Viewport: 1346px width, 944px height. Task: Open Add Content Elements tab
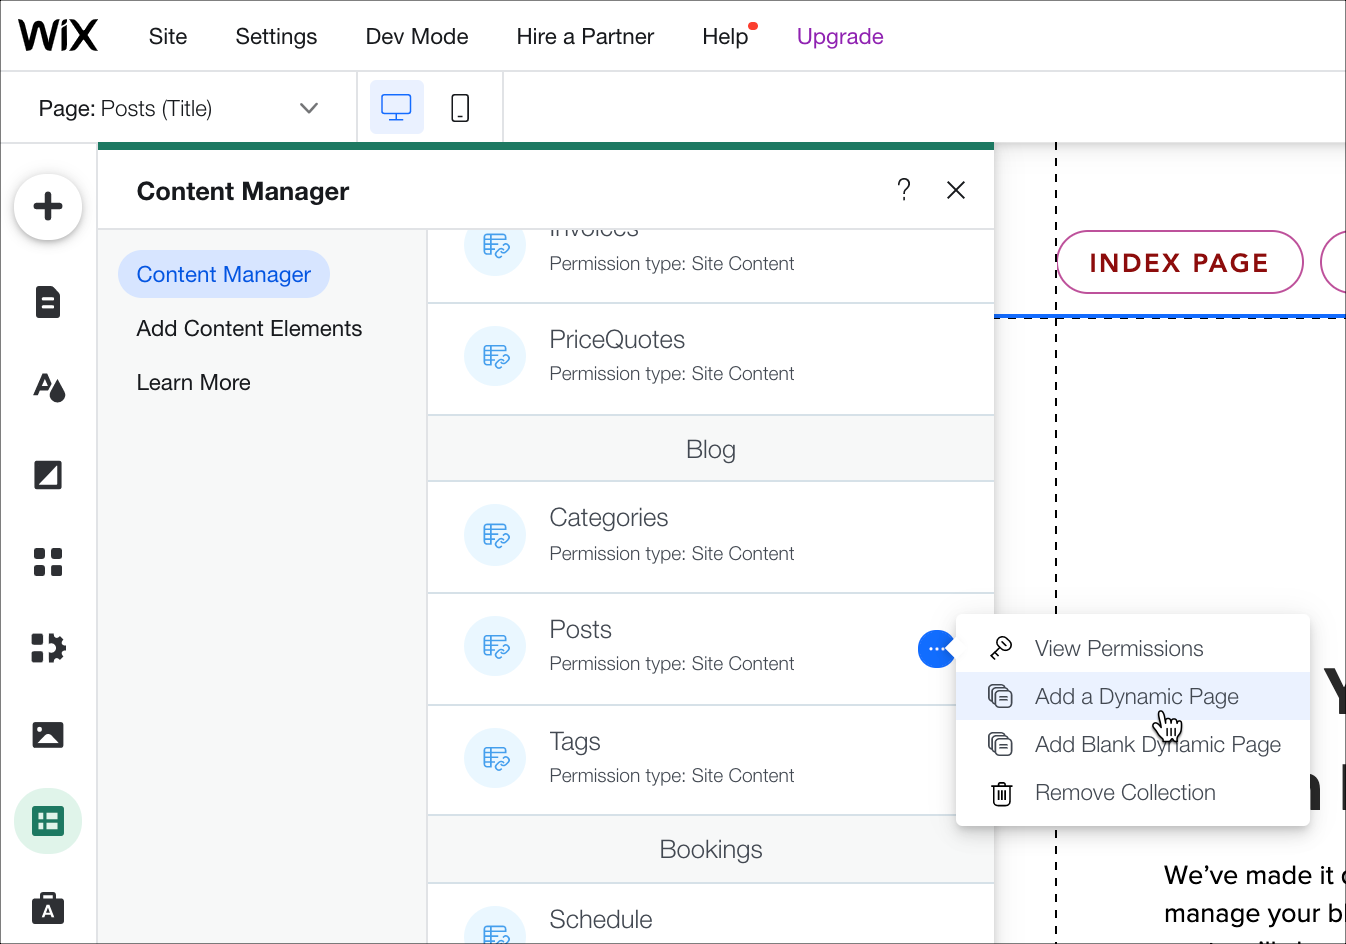click(x=249, y=329)
